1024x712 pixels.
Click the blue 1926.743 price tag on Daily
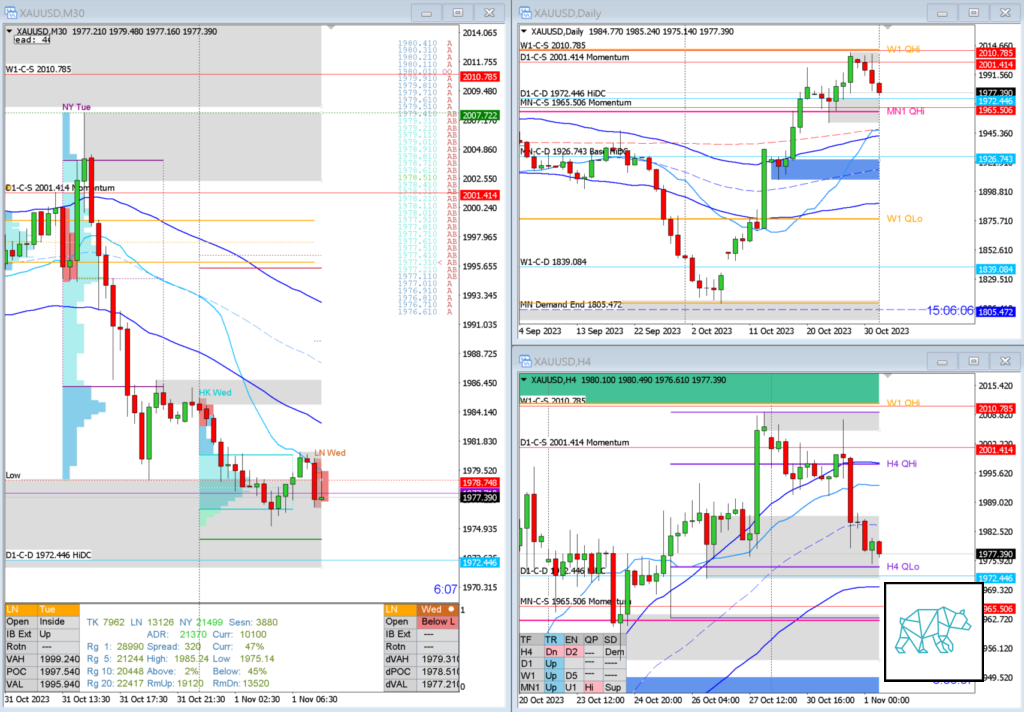tap(995, 159)
